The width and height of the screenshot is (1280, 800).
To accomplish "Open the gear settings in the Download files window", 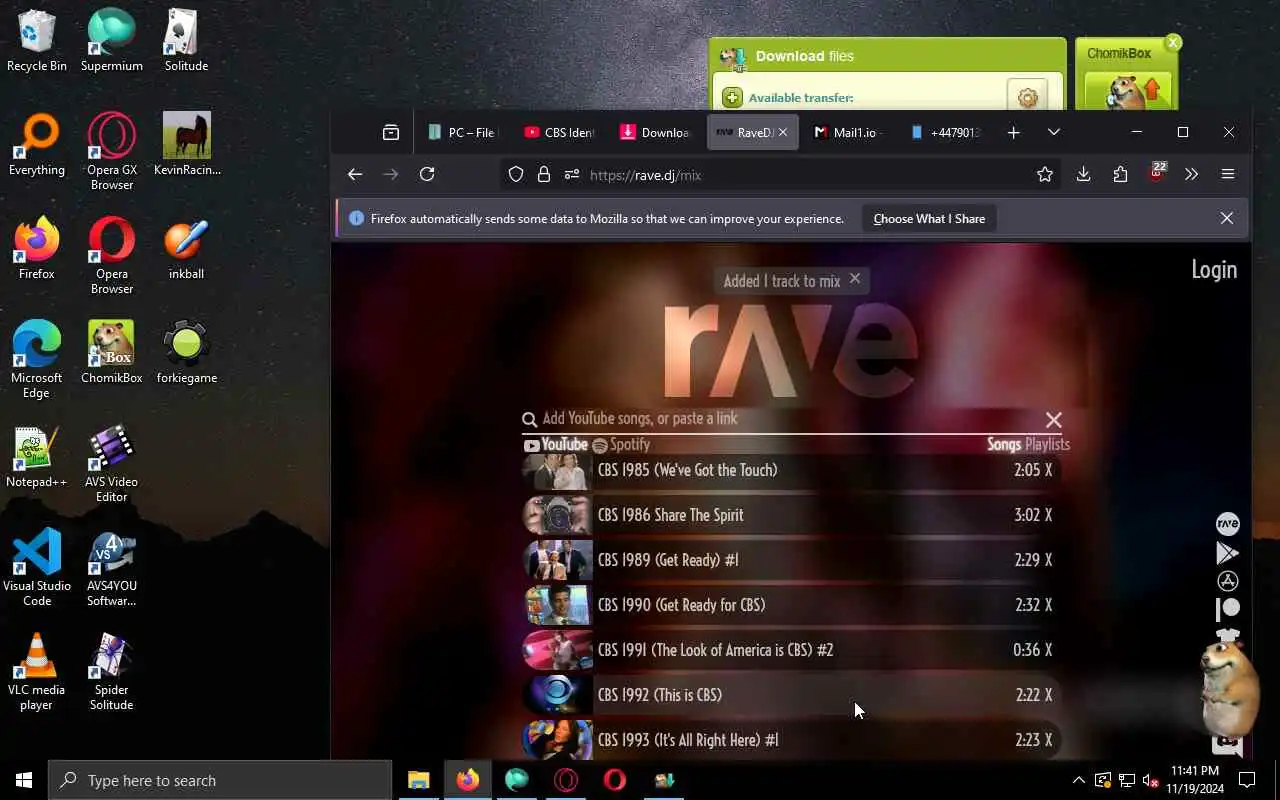I will click(x=1027, y=97).
